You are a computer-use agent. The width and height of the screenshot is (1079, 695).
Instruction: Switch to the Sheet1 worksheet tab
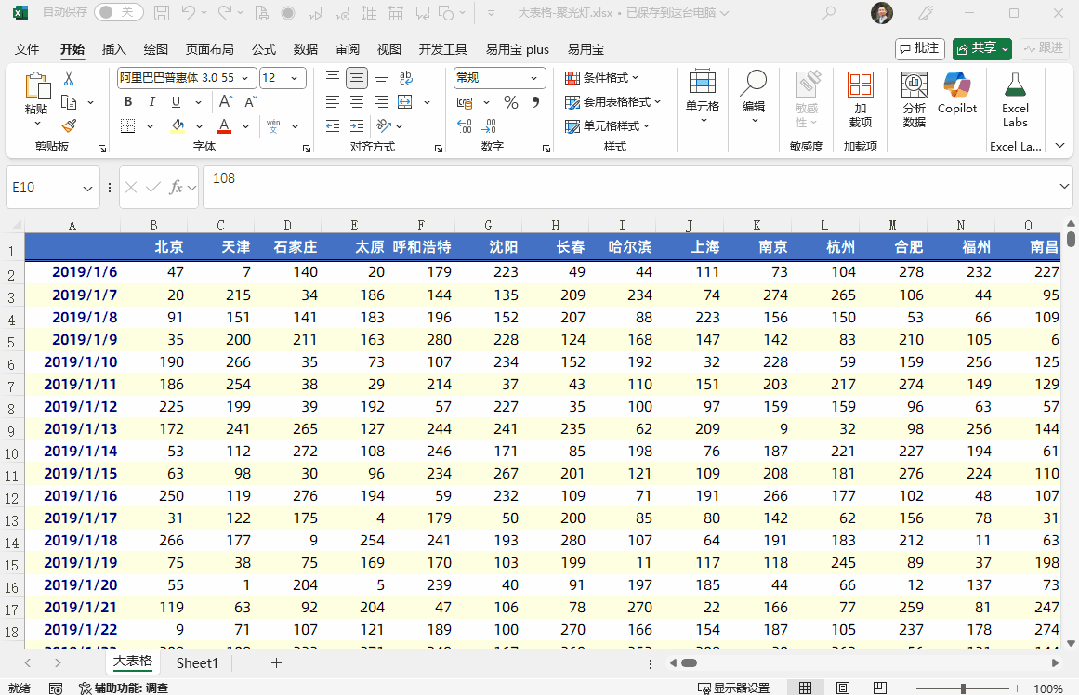click(x=197, y=663)
